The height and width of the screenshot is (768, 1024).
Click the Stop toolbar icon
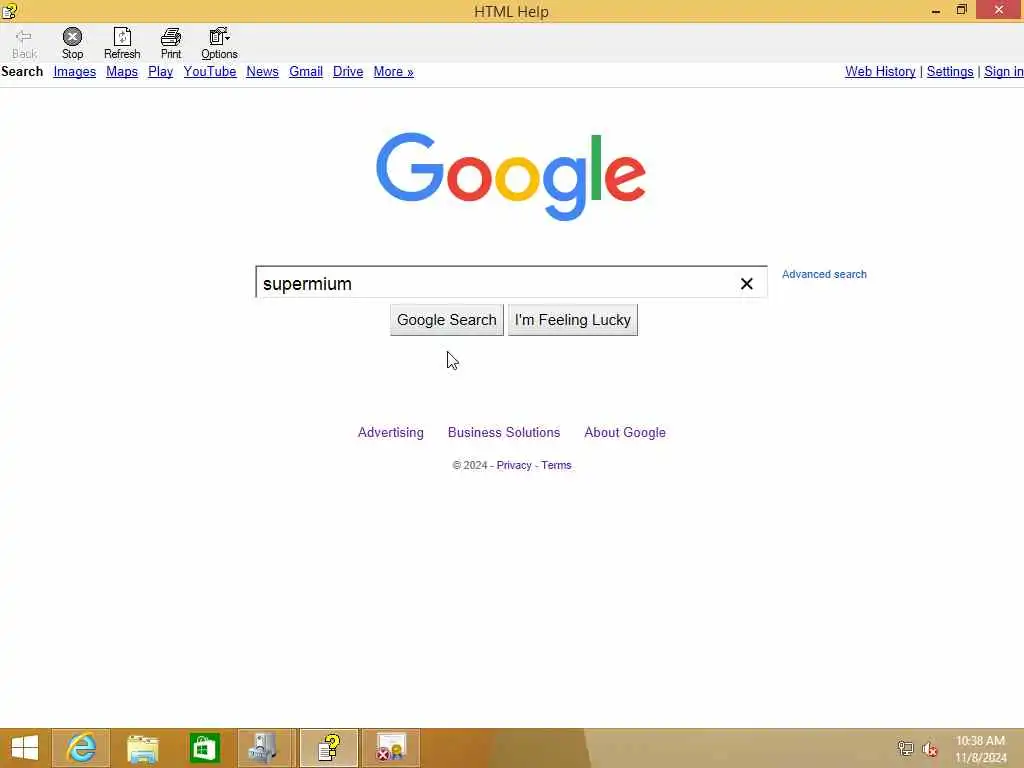tap(72, 43)
